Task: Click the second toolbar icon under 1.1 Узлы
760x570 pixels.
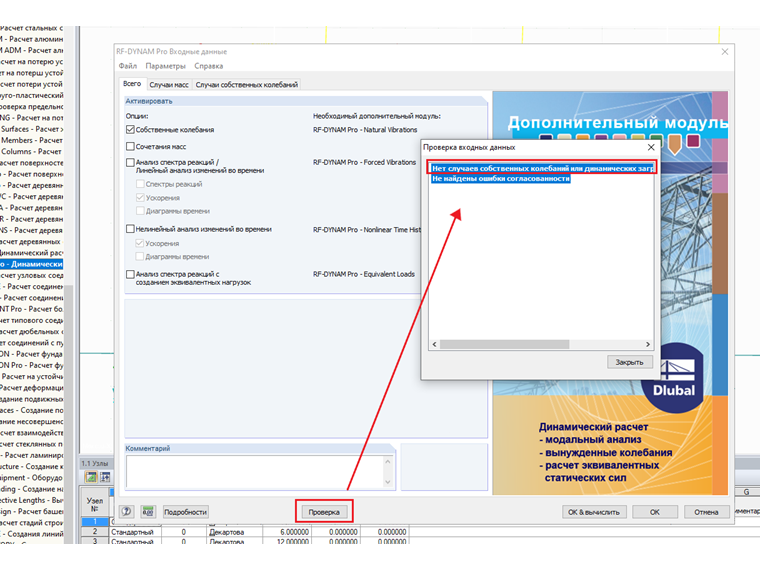Action: (105, 477)
